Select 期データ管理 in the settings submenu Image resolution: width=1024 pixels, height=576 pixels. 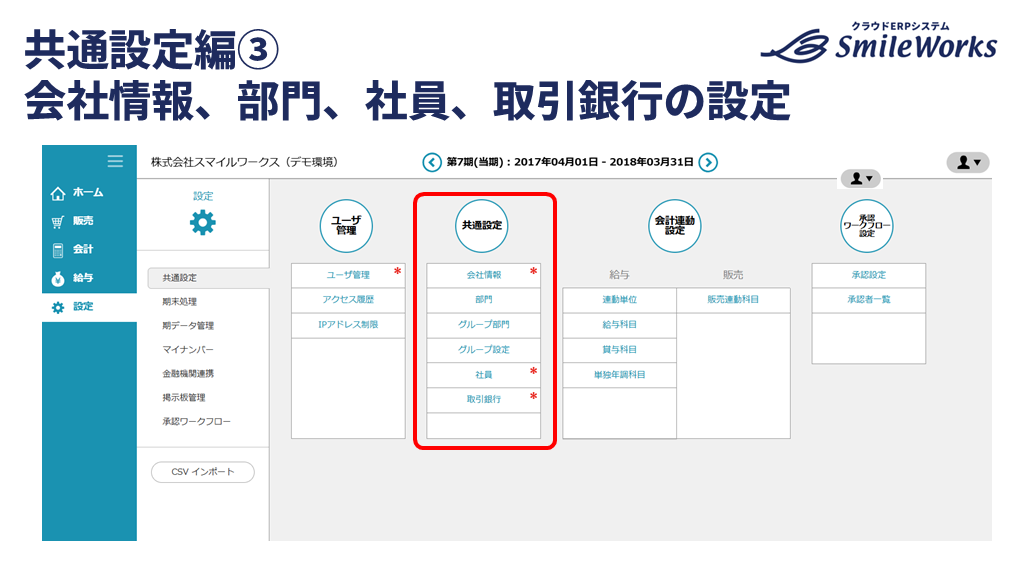(x=188, y=325)
